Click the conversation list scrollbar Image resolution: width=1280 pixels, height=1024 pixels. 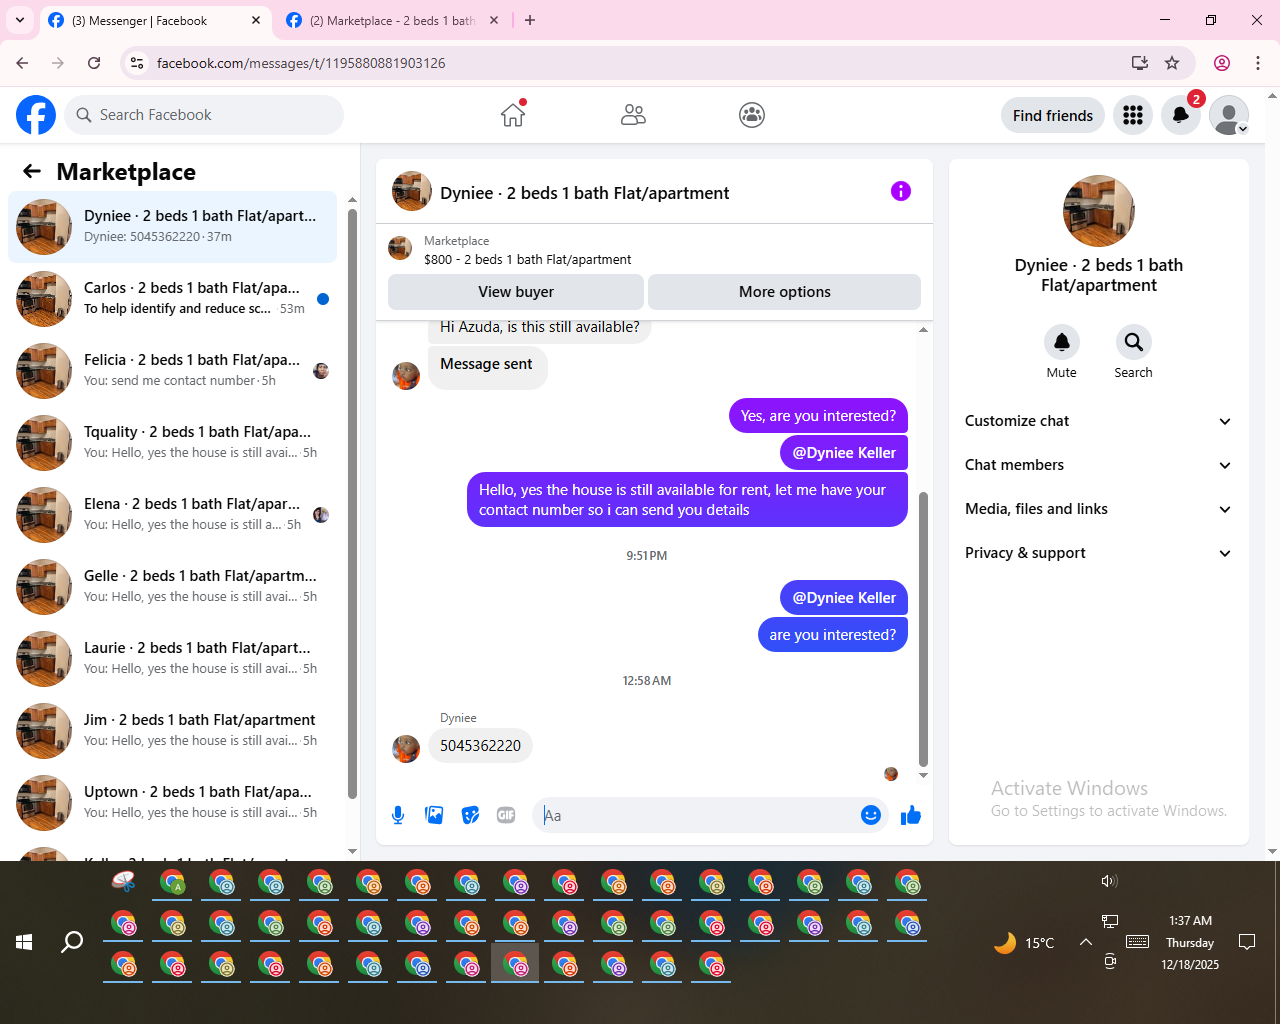352,503
